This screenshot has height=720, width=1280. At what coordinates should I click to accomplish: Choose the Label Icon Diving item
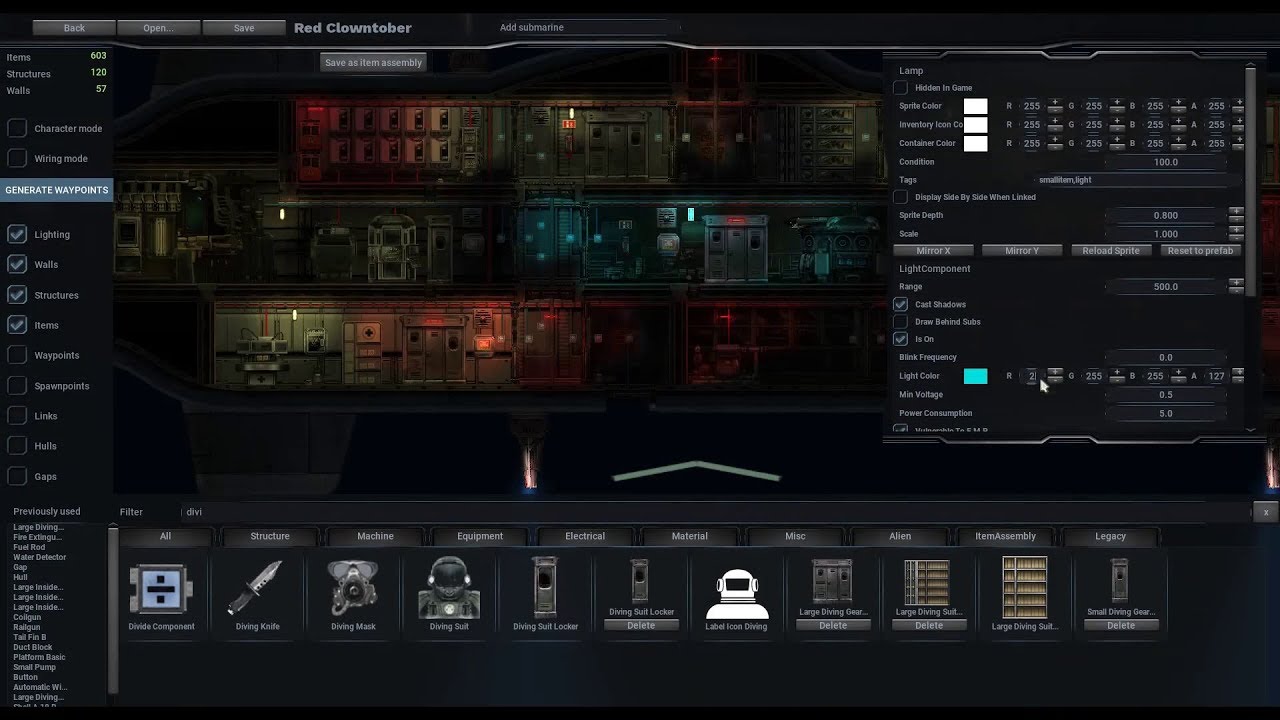pos(737,594)
